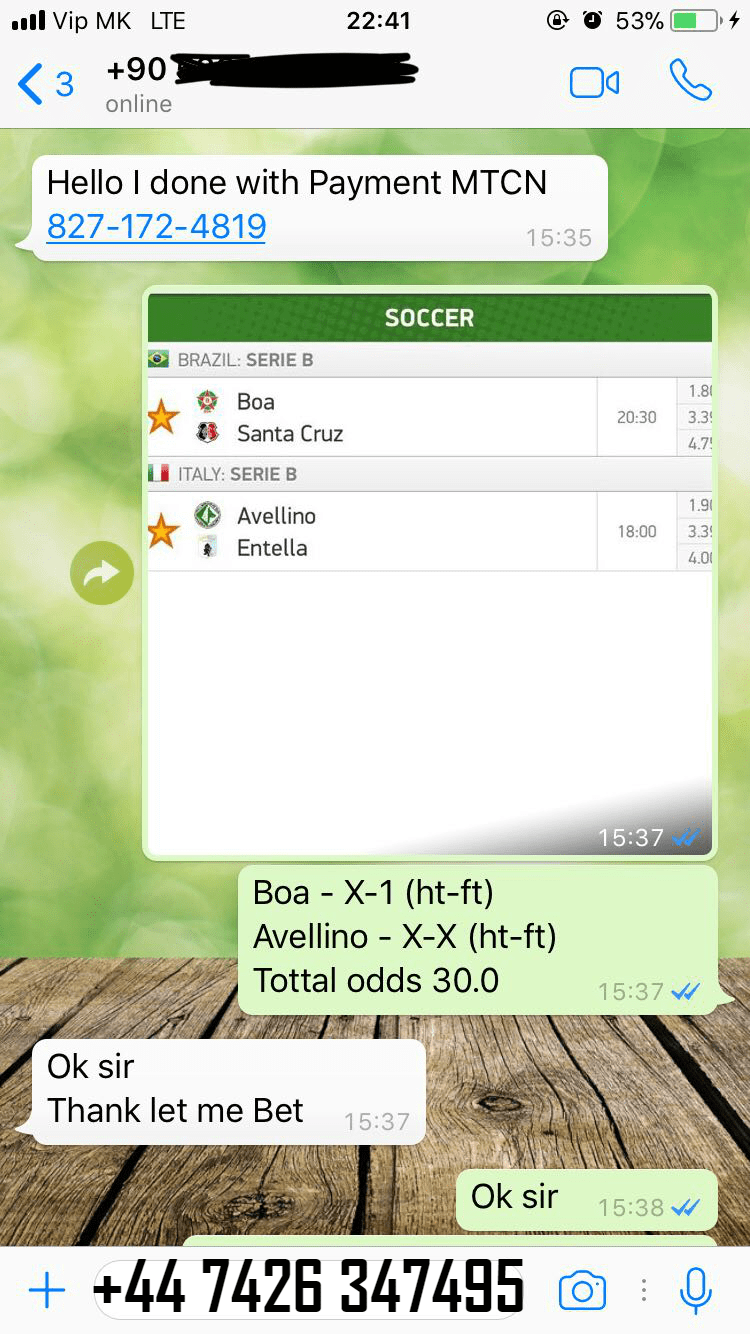Image resolution: width=750 pixels, height=1334 pixels.
Task: Open the plus attachment menu
Action: point(46,1290)
